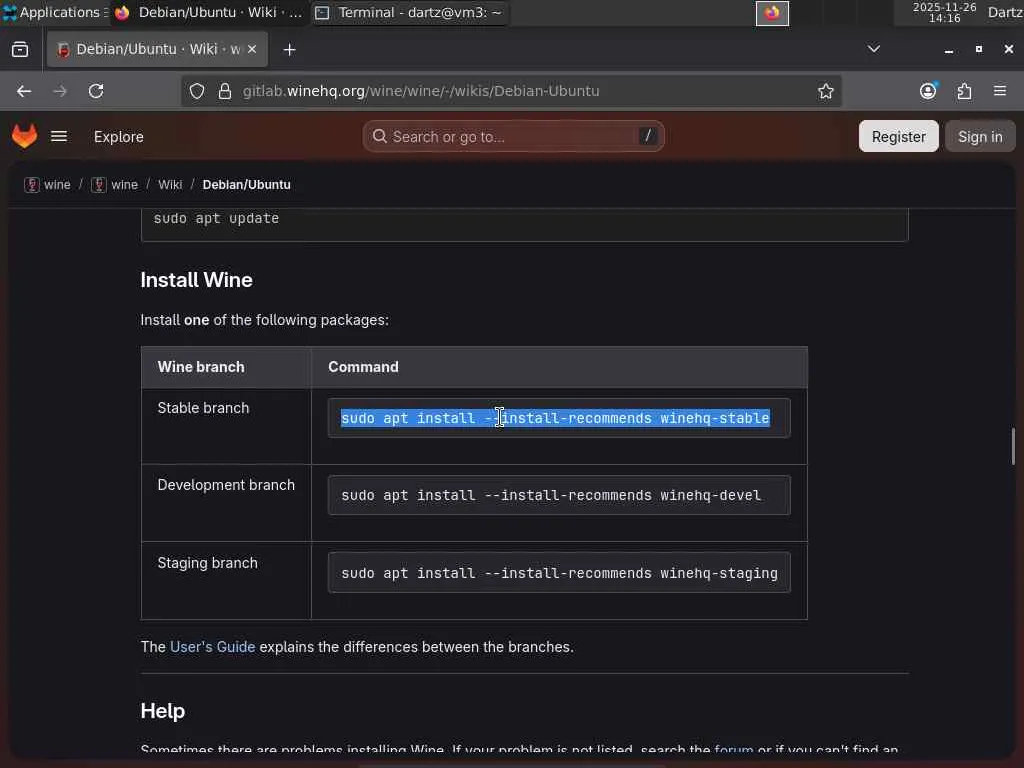1024x768 pixels.
Task: Select the Debian/Ubuntu Wiki browser tab
Action: click(x=157, y=50)
